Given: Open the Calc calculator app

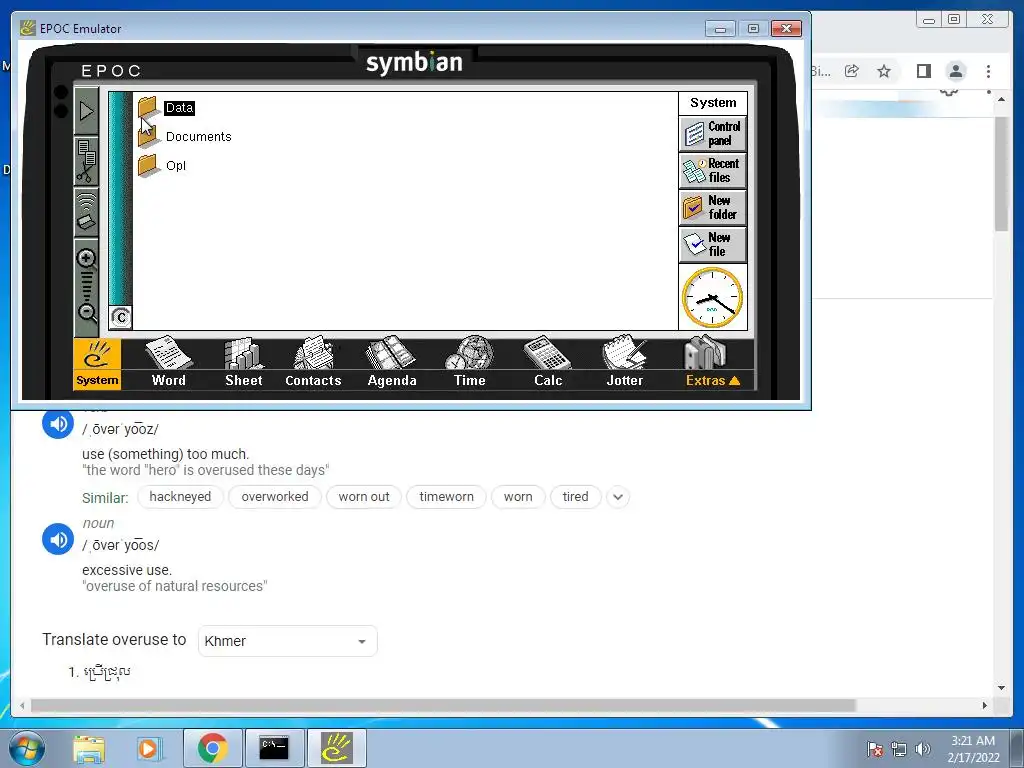Looking at the screenshot, I should pyautogui.click(x=548, y=362).
